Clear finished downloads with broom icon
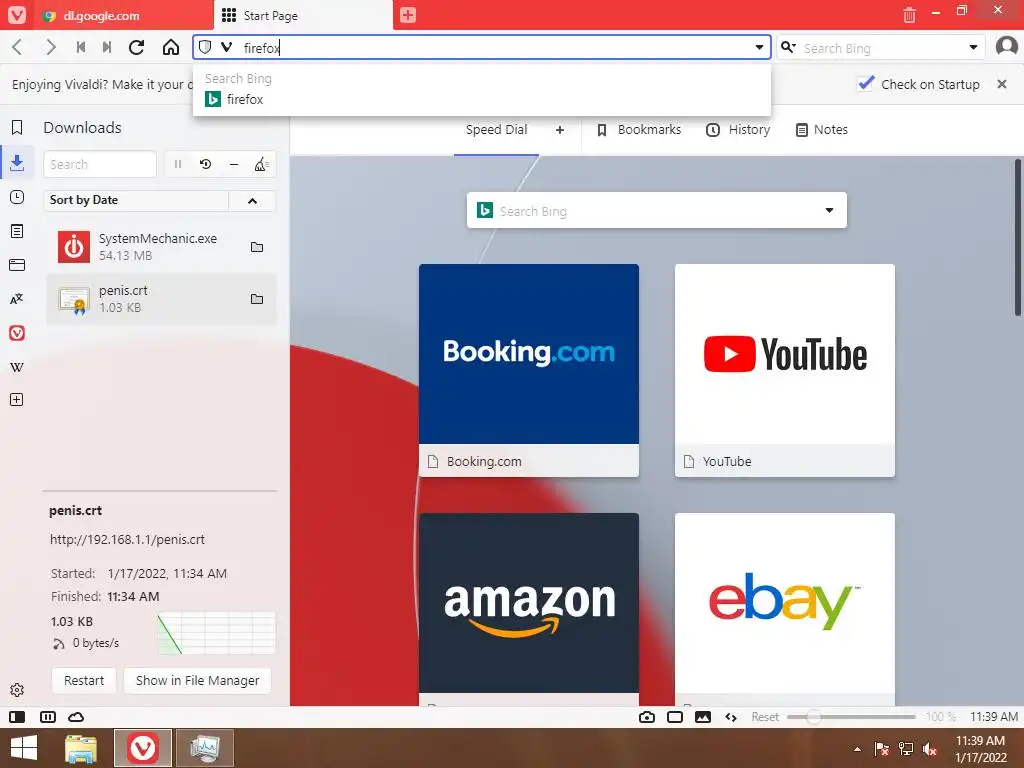The image size is (1024, 768). [x=261, y=165]
